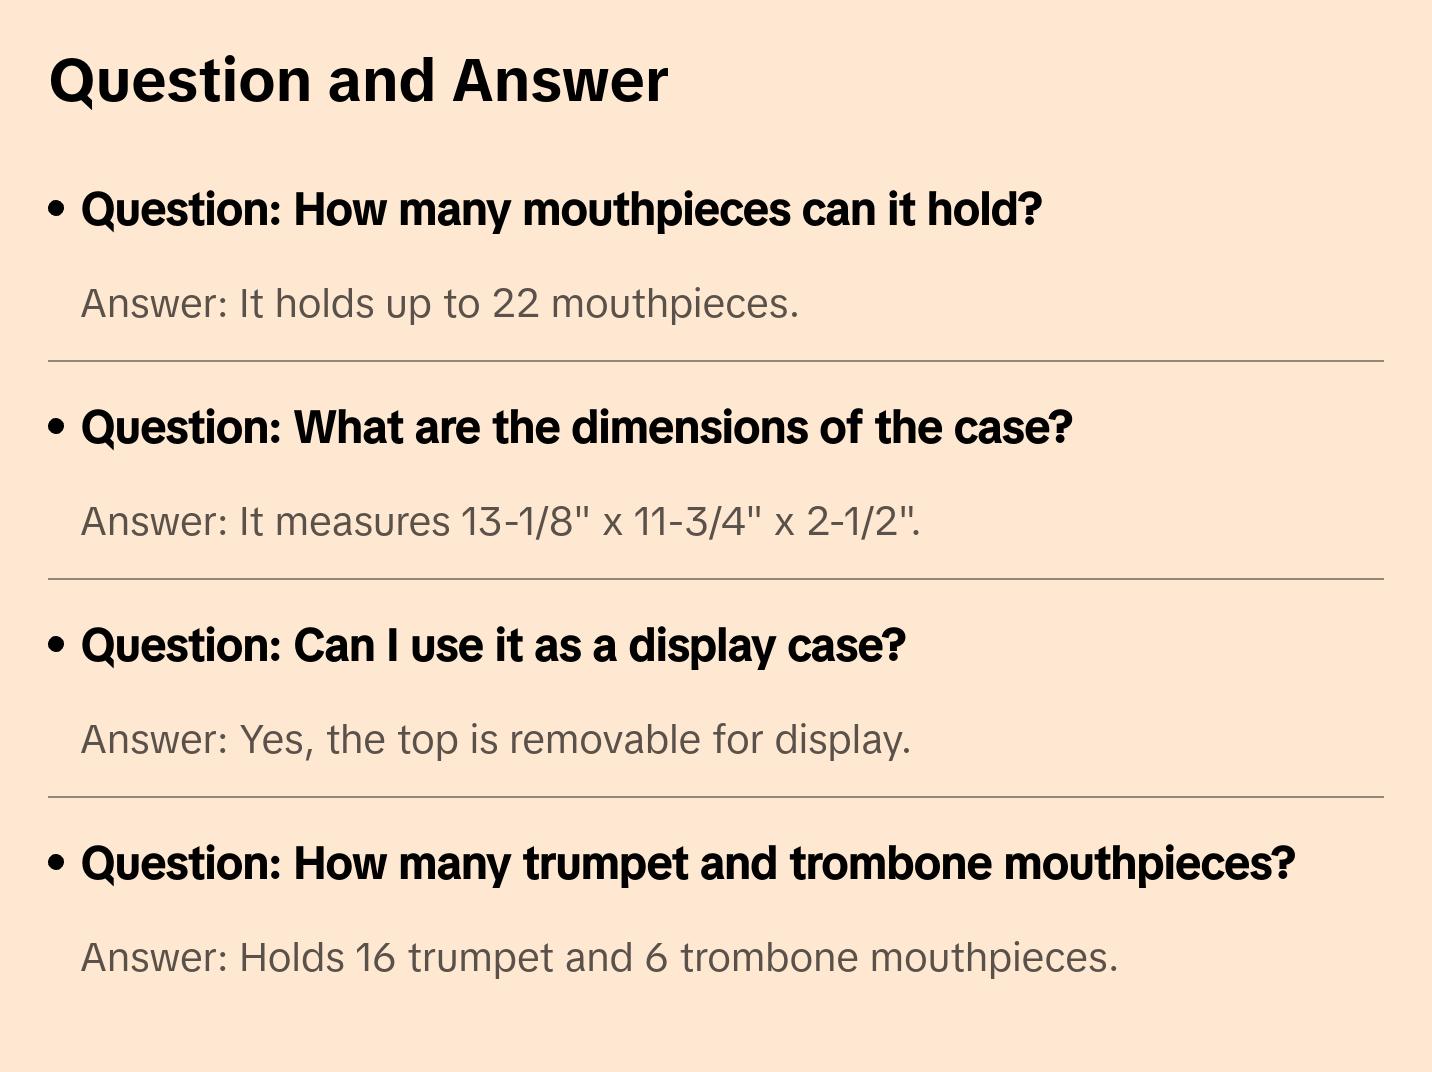Viewport: 1432px width, 1072px height.
Task: Click the question about using it as display case
Action: point(493,646)
